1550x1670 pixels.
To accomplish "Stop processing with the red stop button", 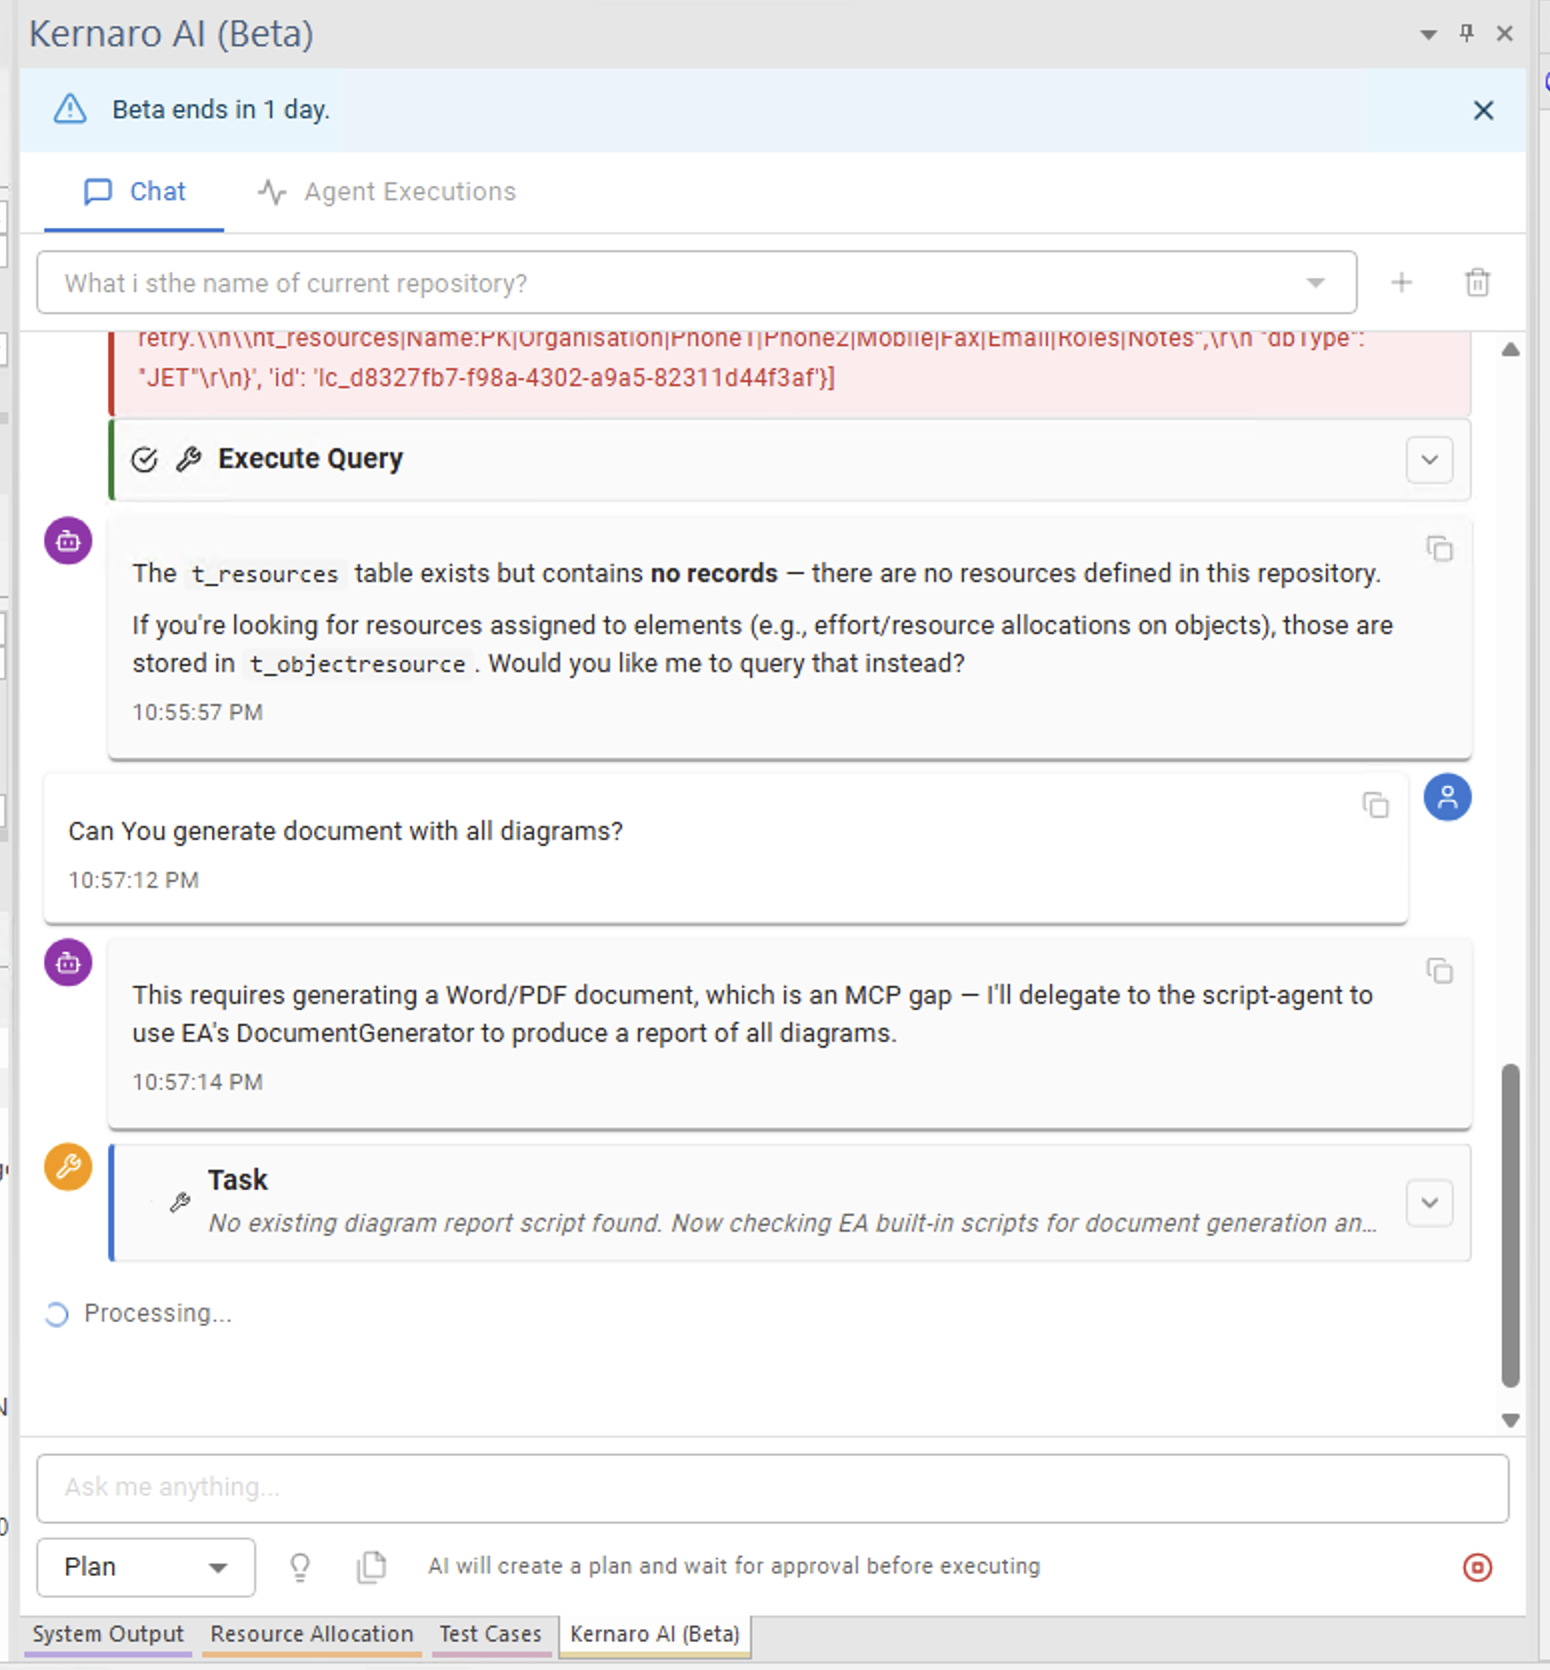I will (1477, 1567).
